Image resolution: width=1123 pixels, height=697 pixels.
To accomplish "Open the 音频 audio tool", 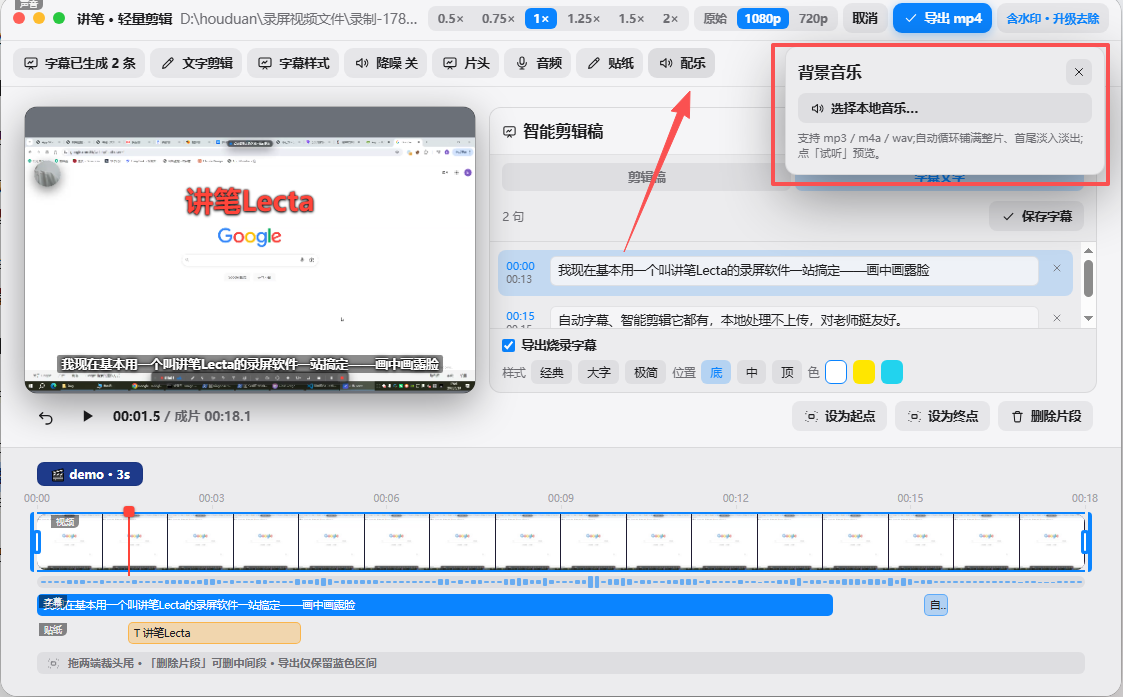I will coord(538,63).
